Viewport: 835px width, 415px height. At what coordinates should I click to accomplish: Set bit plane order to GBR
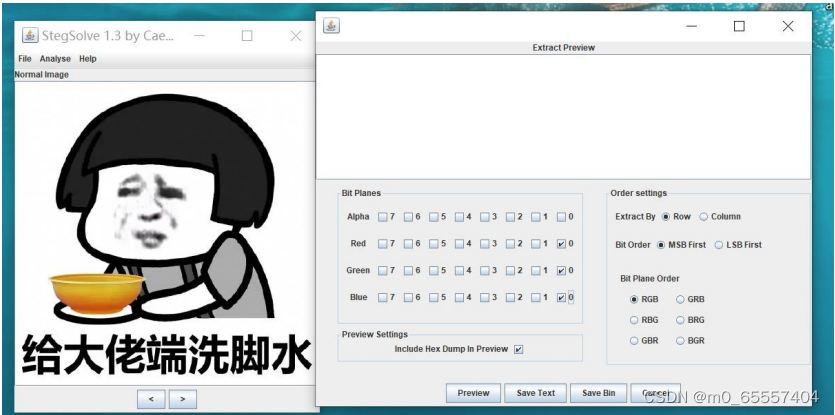click(x=634, y=340)
